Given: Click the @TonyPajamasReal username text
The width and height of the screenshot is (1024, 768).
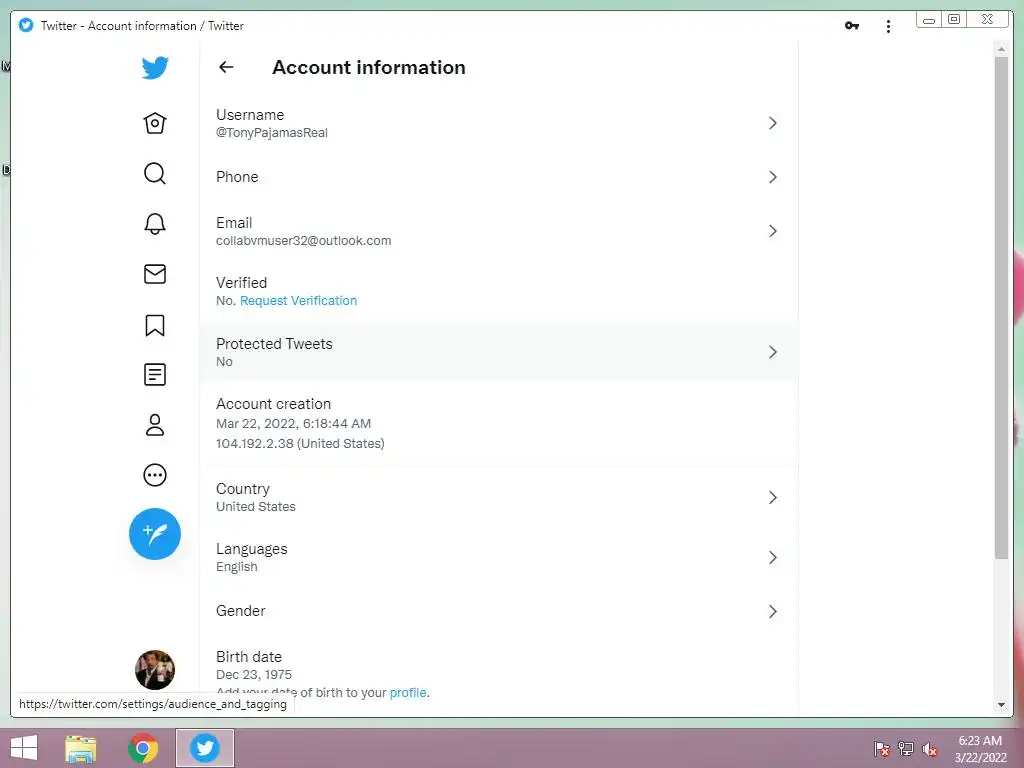Looking at the screenshot, I should tap(272, 133).
